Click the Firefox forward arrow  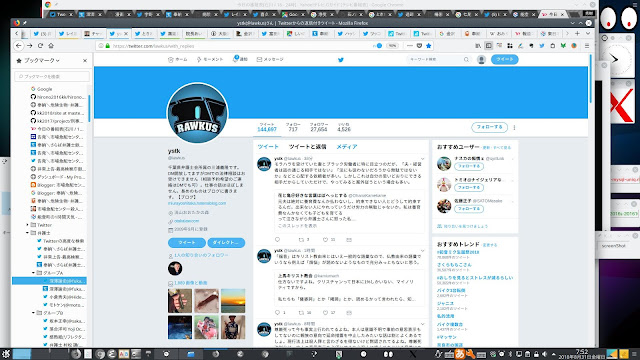(x=30, y=46)
